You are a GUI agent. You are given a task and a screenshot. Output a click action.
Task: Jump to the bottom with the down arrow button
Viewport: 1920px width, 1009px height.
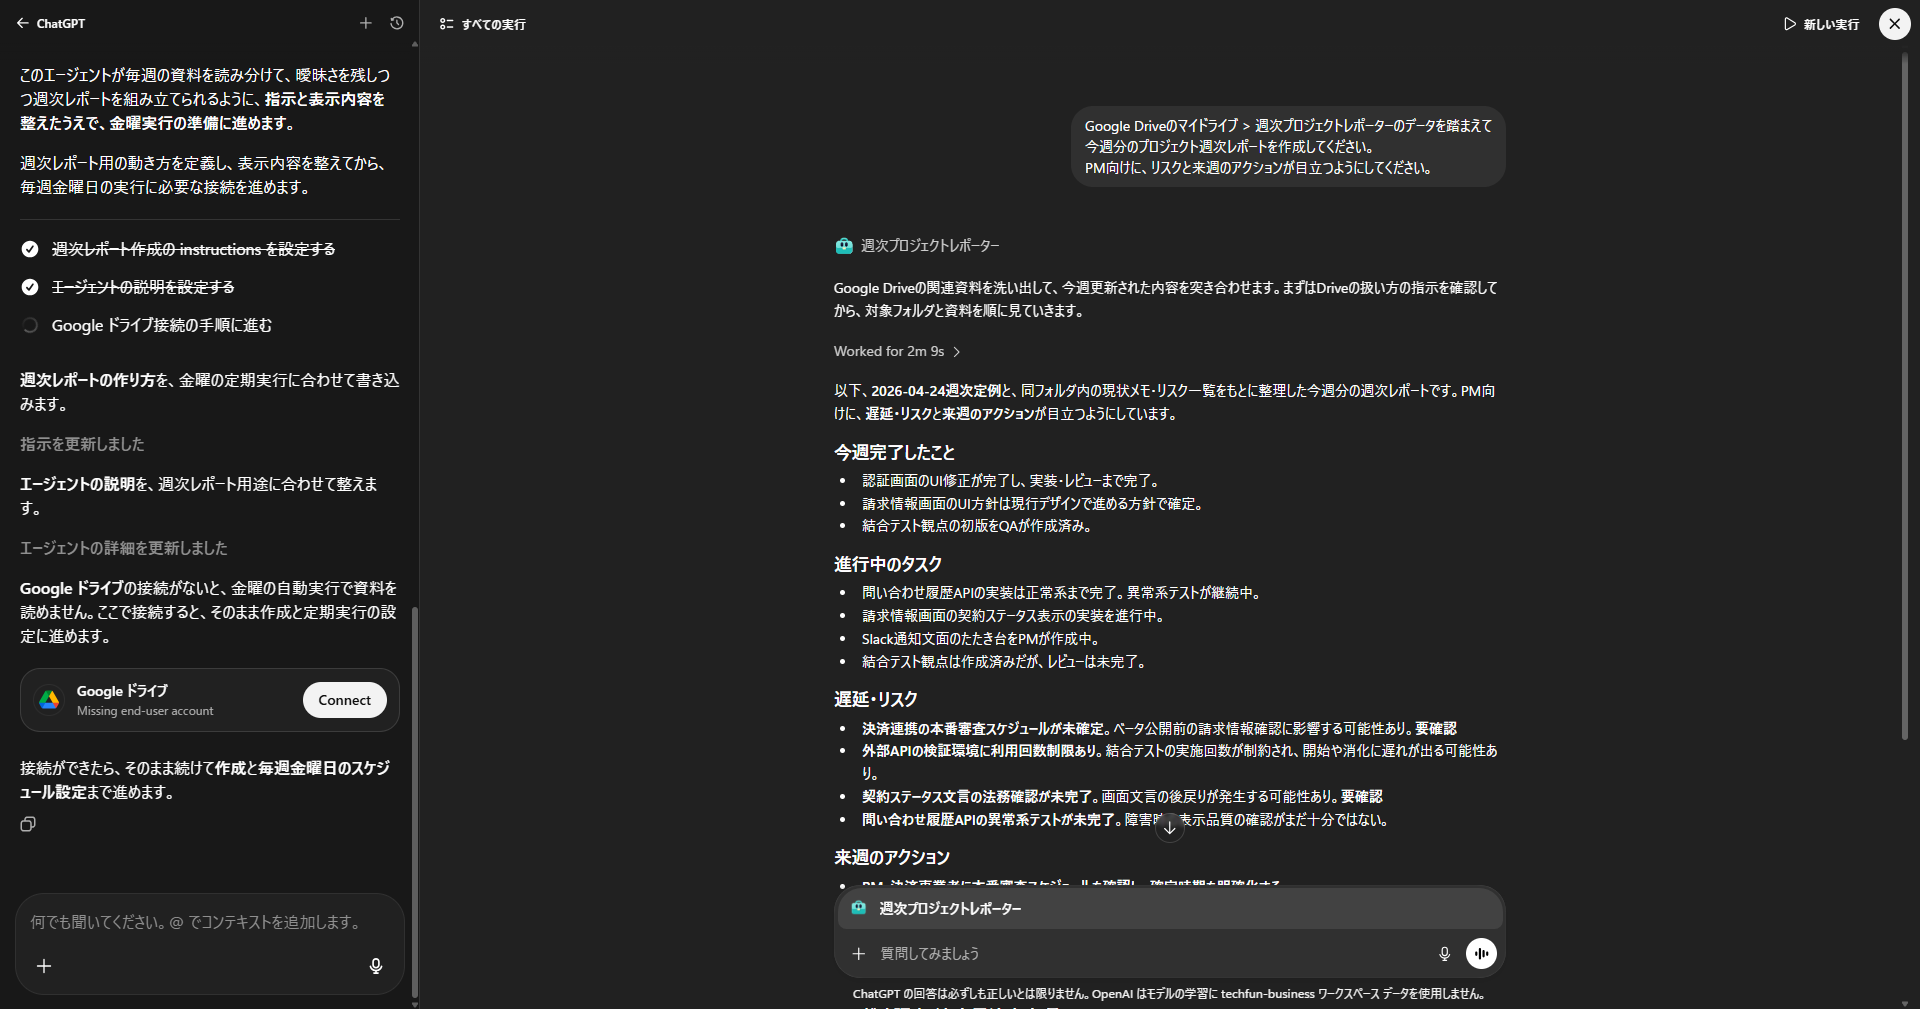click(1169, 827)
